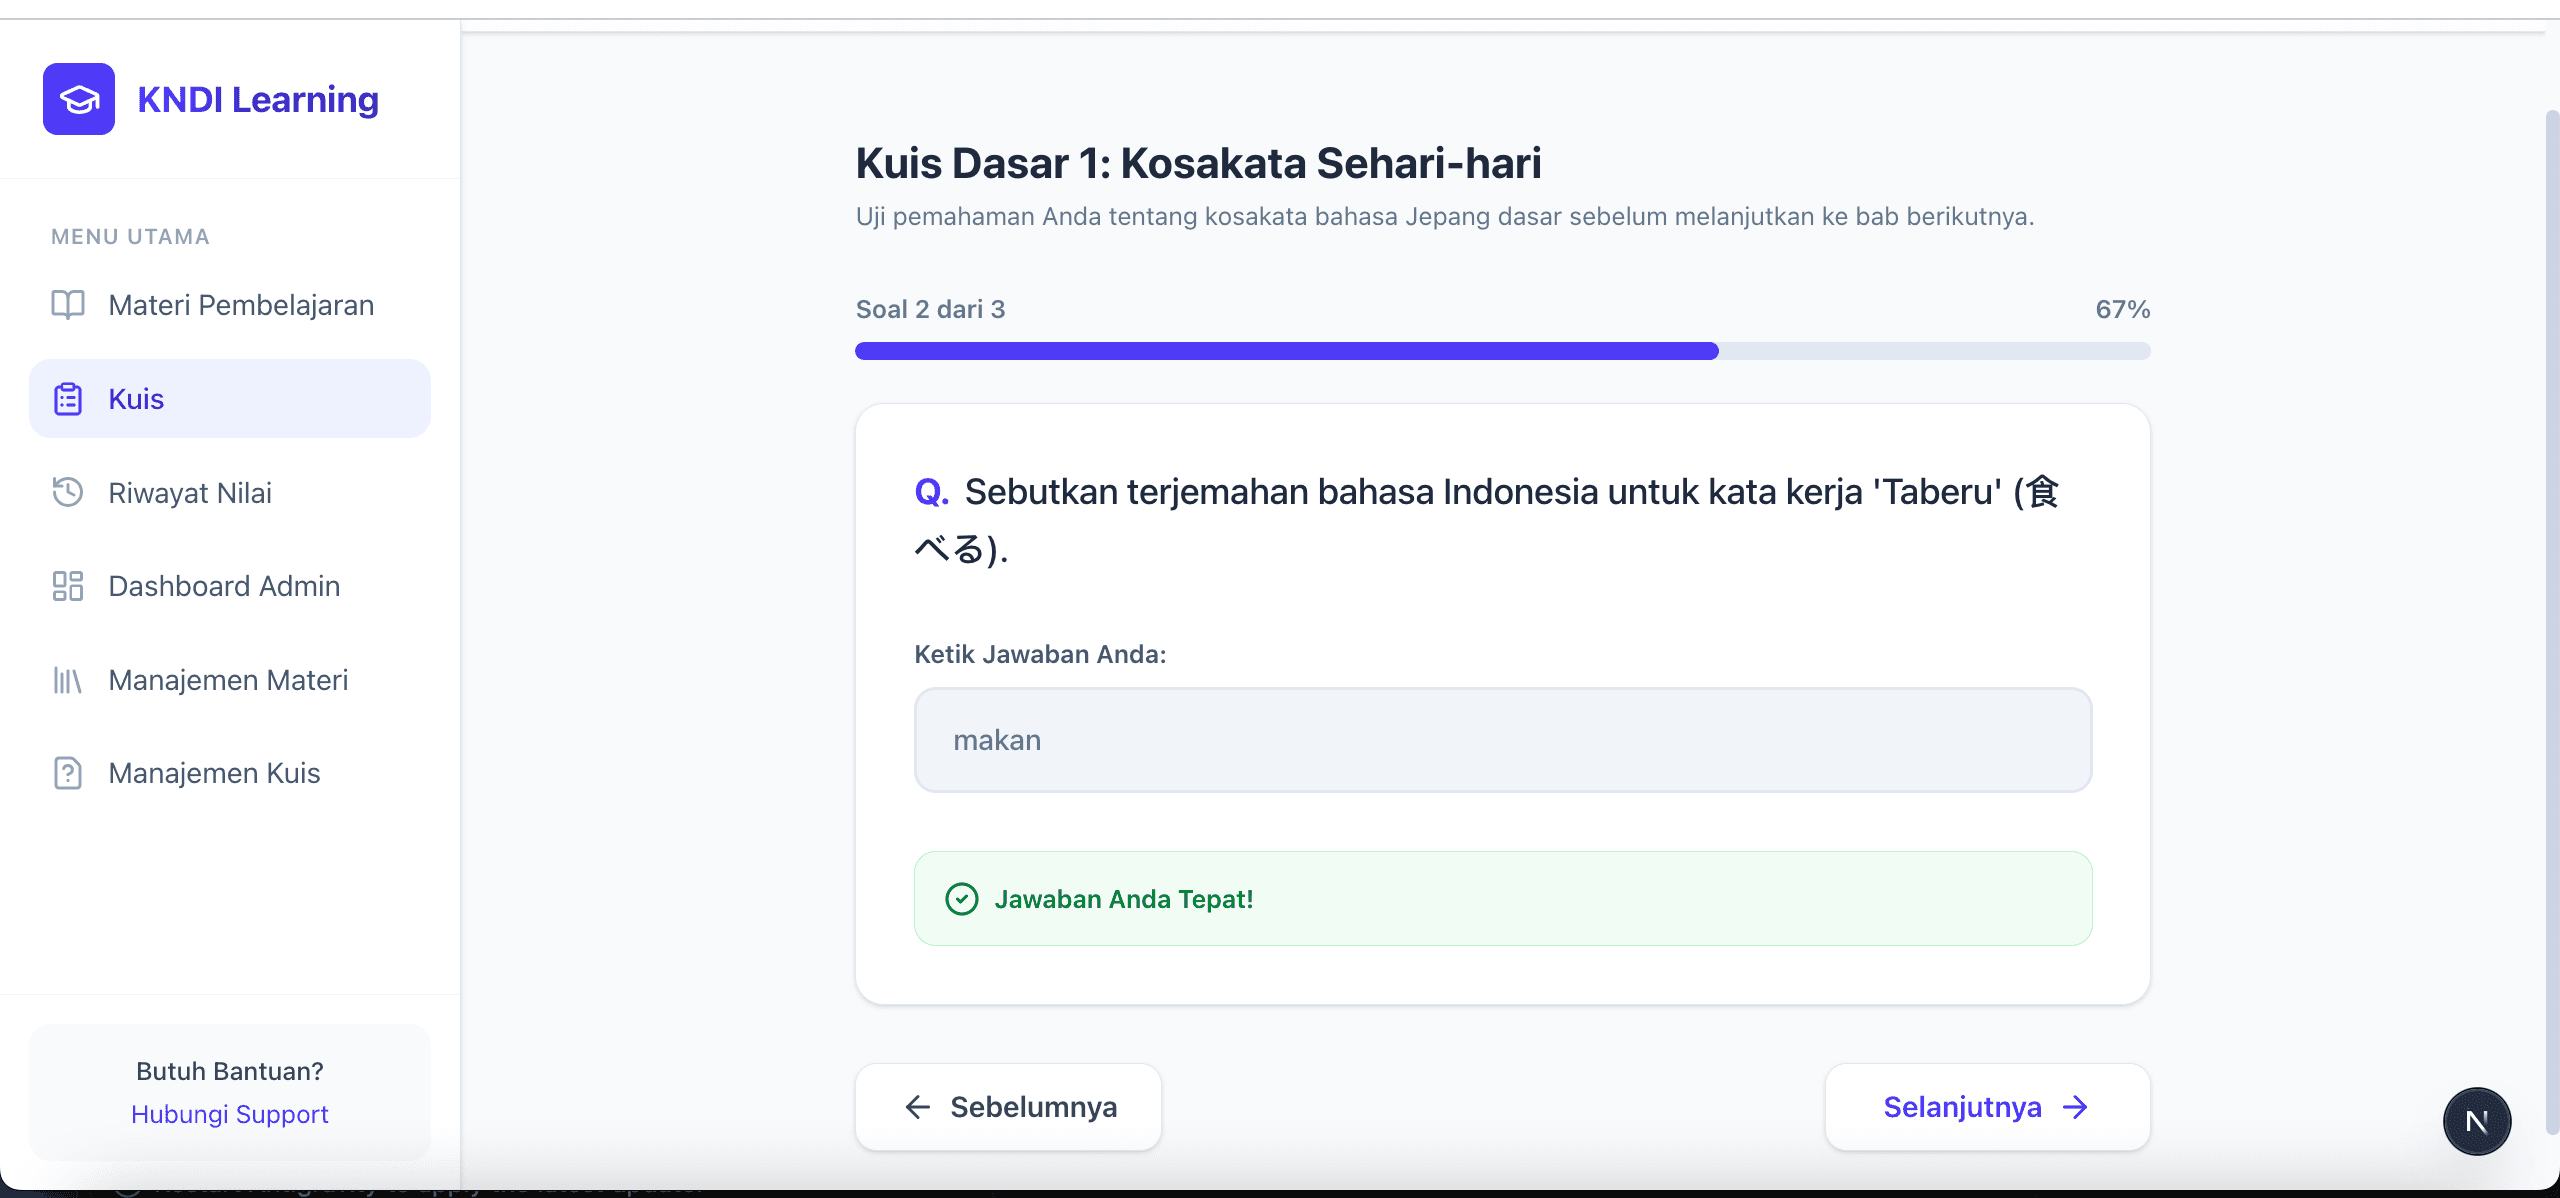Open Manajemen Kuis page
2560x1198 pixels.
coord(230,773)
